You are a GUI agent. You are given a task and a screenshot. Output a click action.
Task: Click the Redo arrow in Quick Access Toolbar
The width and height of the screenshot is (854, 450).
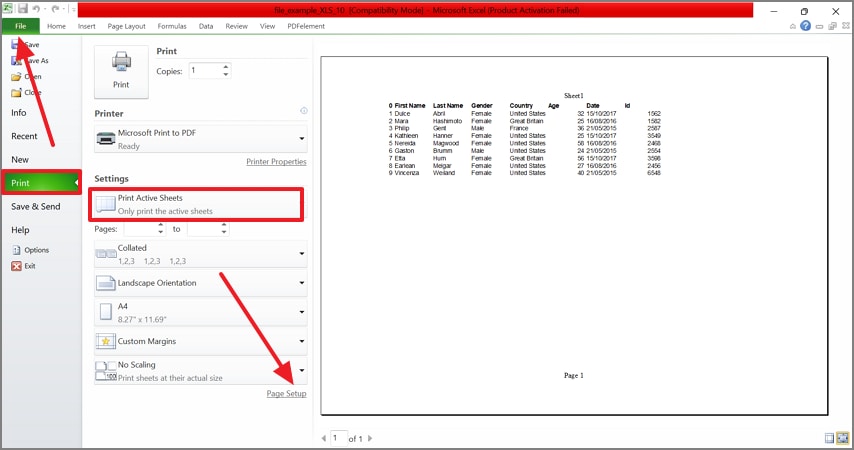pos(55,9)
